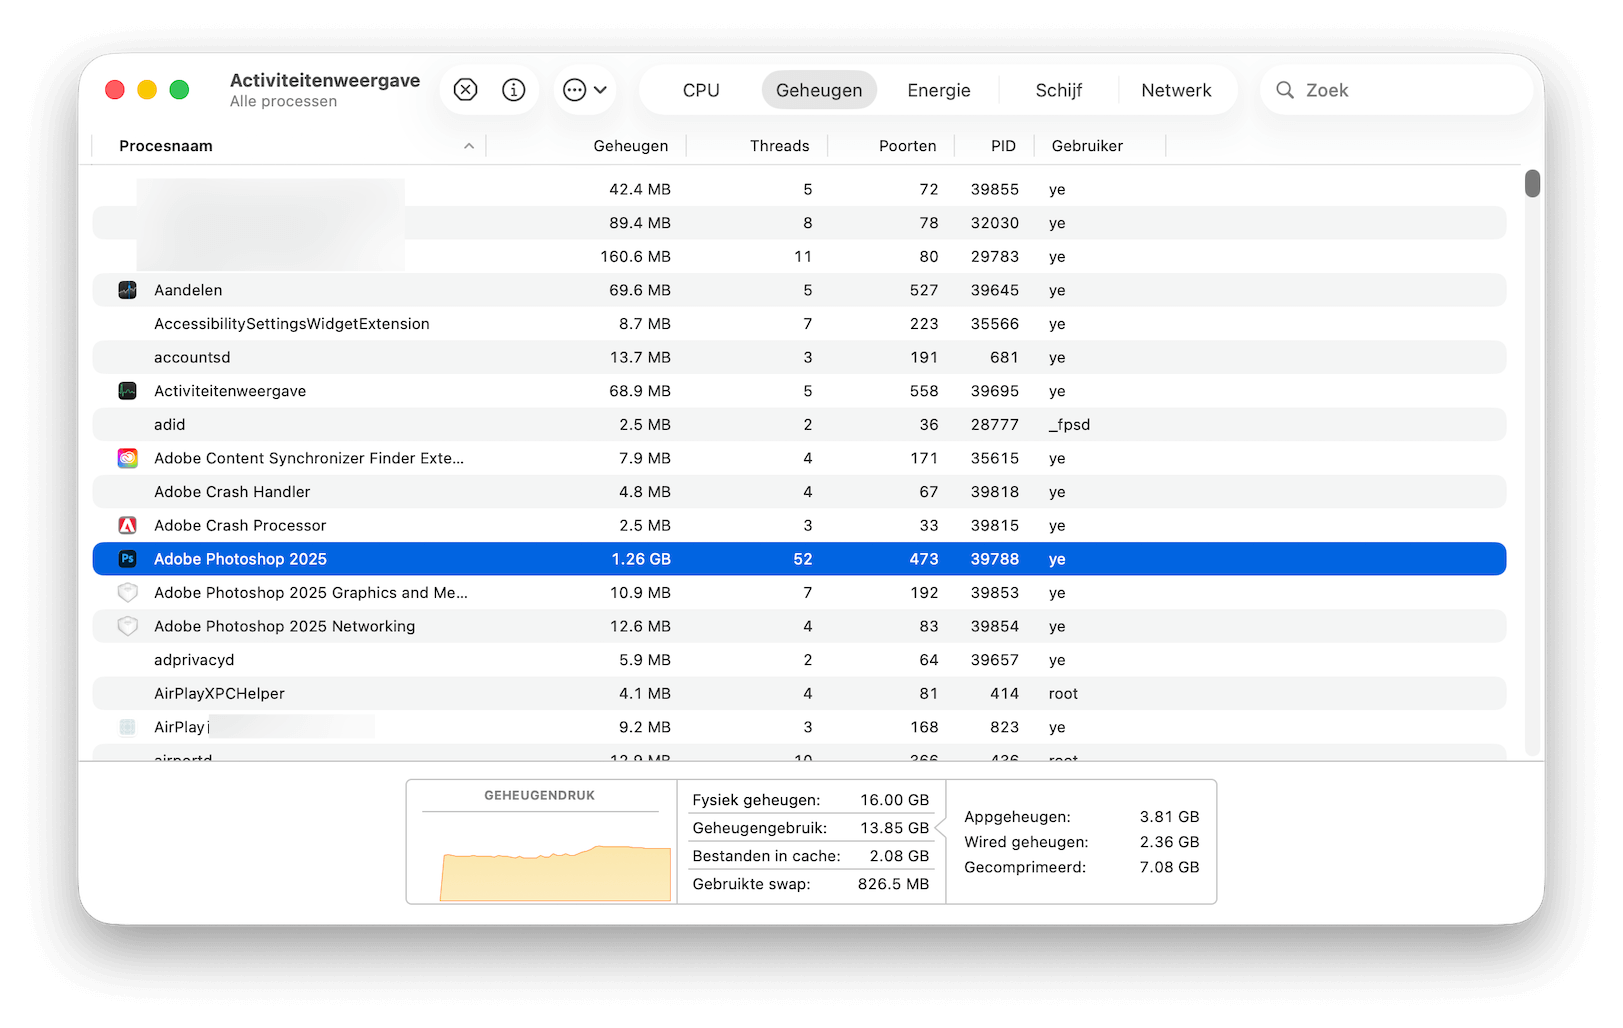Click the Fysiek geheugen 16.00 GB value
This screenshot has width=1623, height=1028.
895,800
